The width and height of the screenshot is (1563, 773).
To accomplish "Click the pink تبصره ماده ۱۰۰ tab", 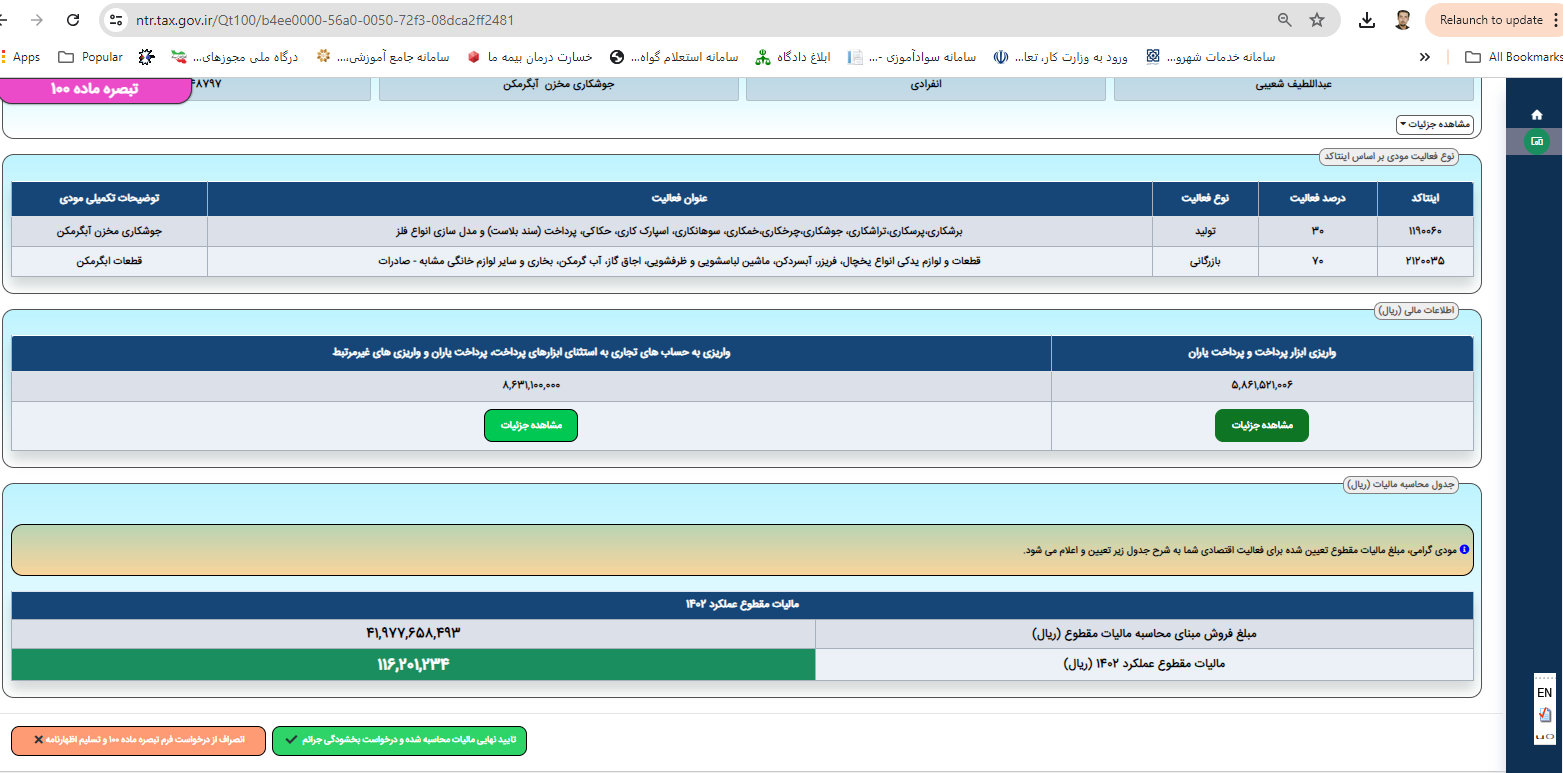I will click(x=95, y=89).
